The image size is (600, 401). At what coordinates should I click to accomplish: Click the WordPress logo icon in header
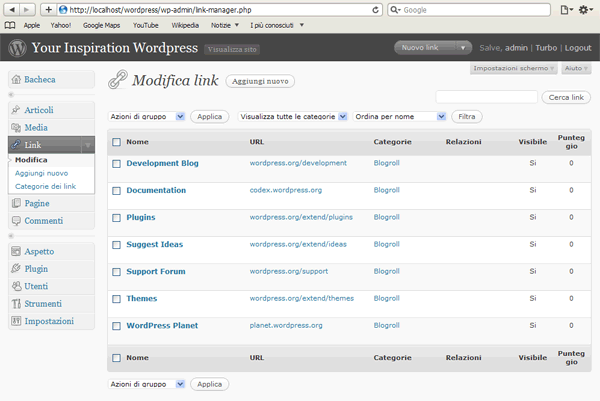[x=18, y=48]
